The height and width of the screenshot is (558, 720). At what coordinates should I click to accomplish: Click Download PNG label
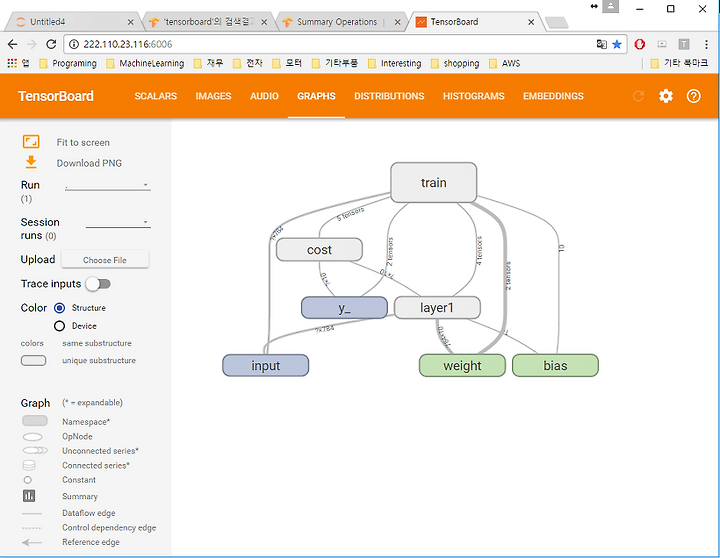pyautogui.click(x=90, y=163)
